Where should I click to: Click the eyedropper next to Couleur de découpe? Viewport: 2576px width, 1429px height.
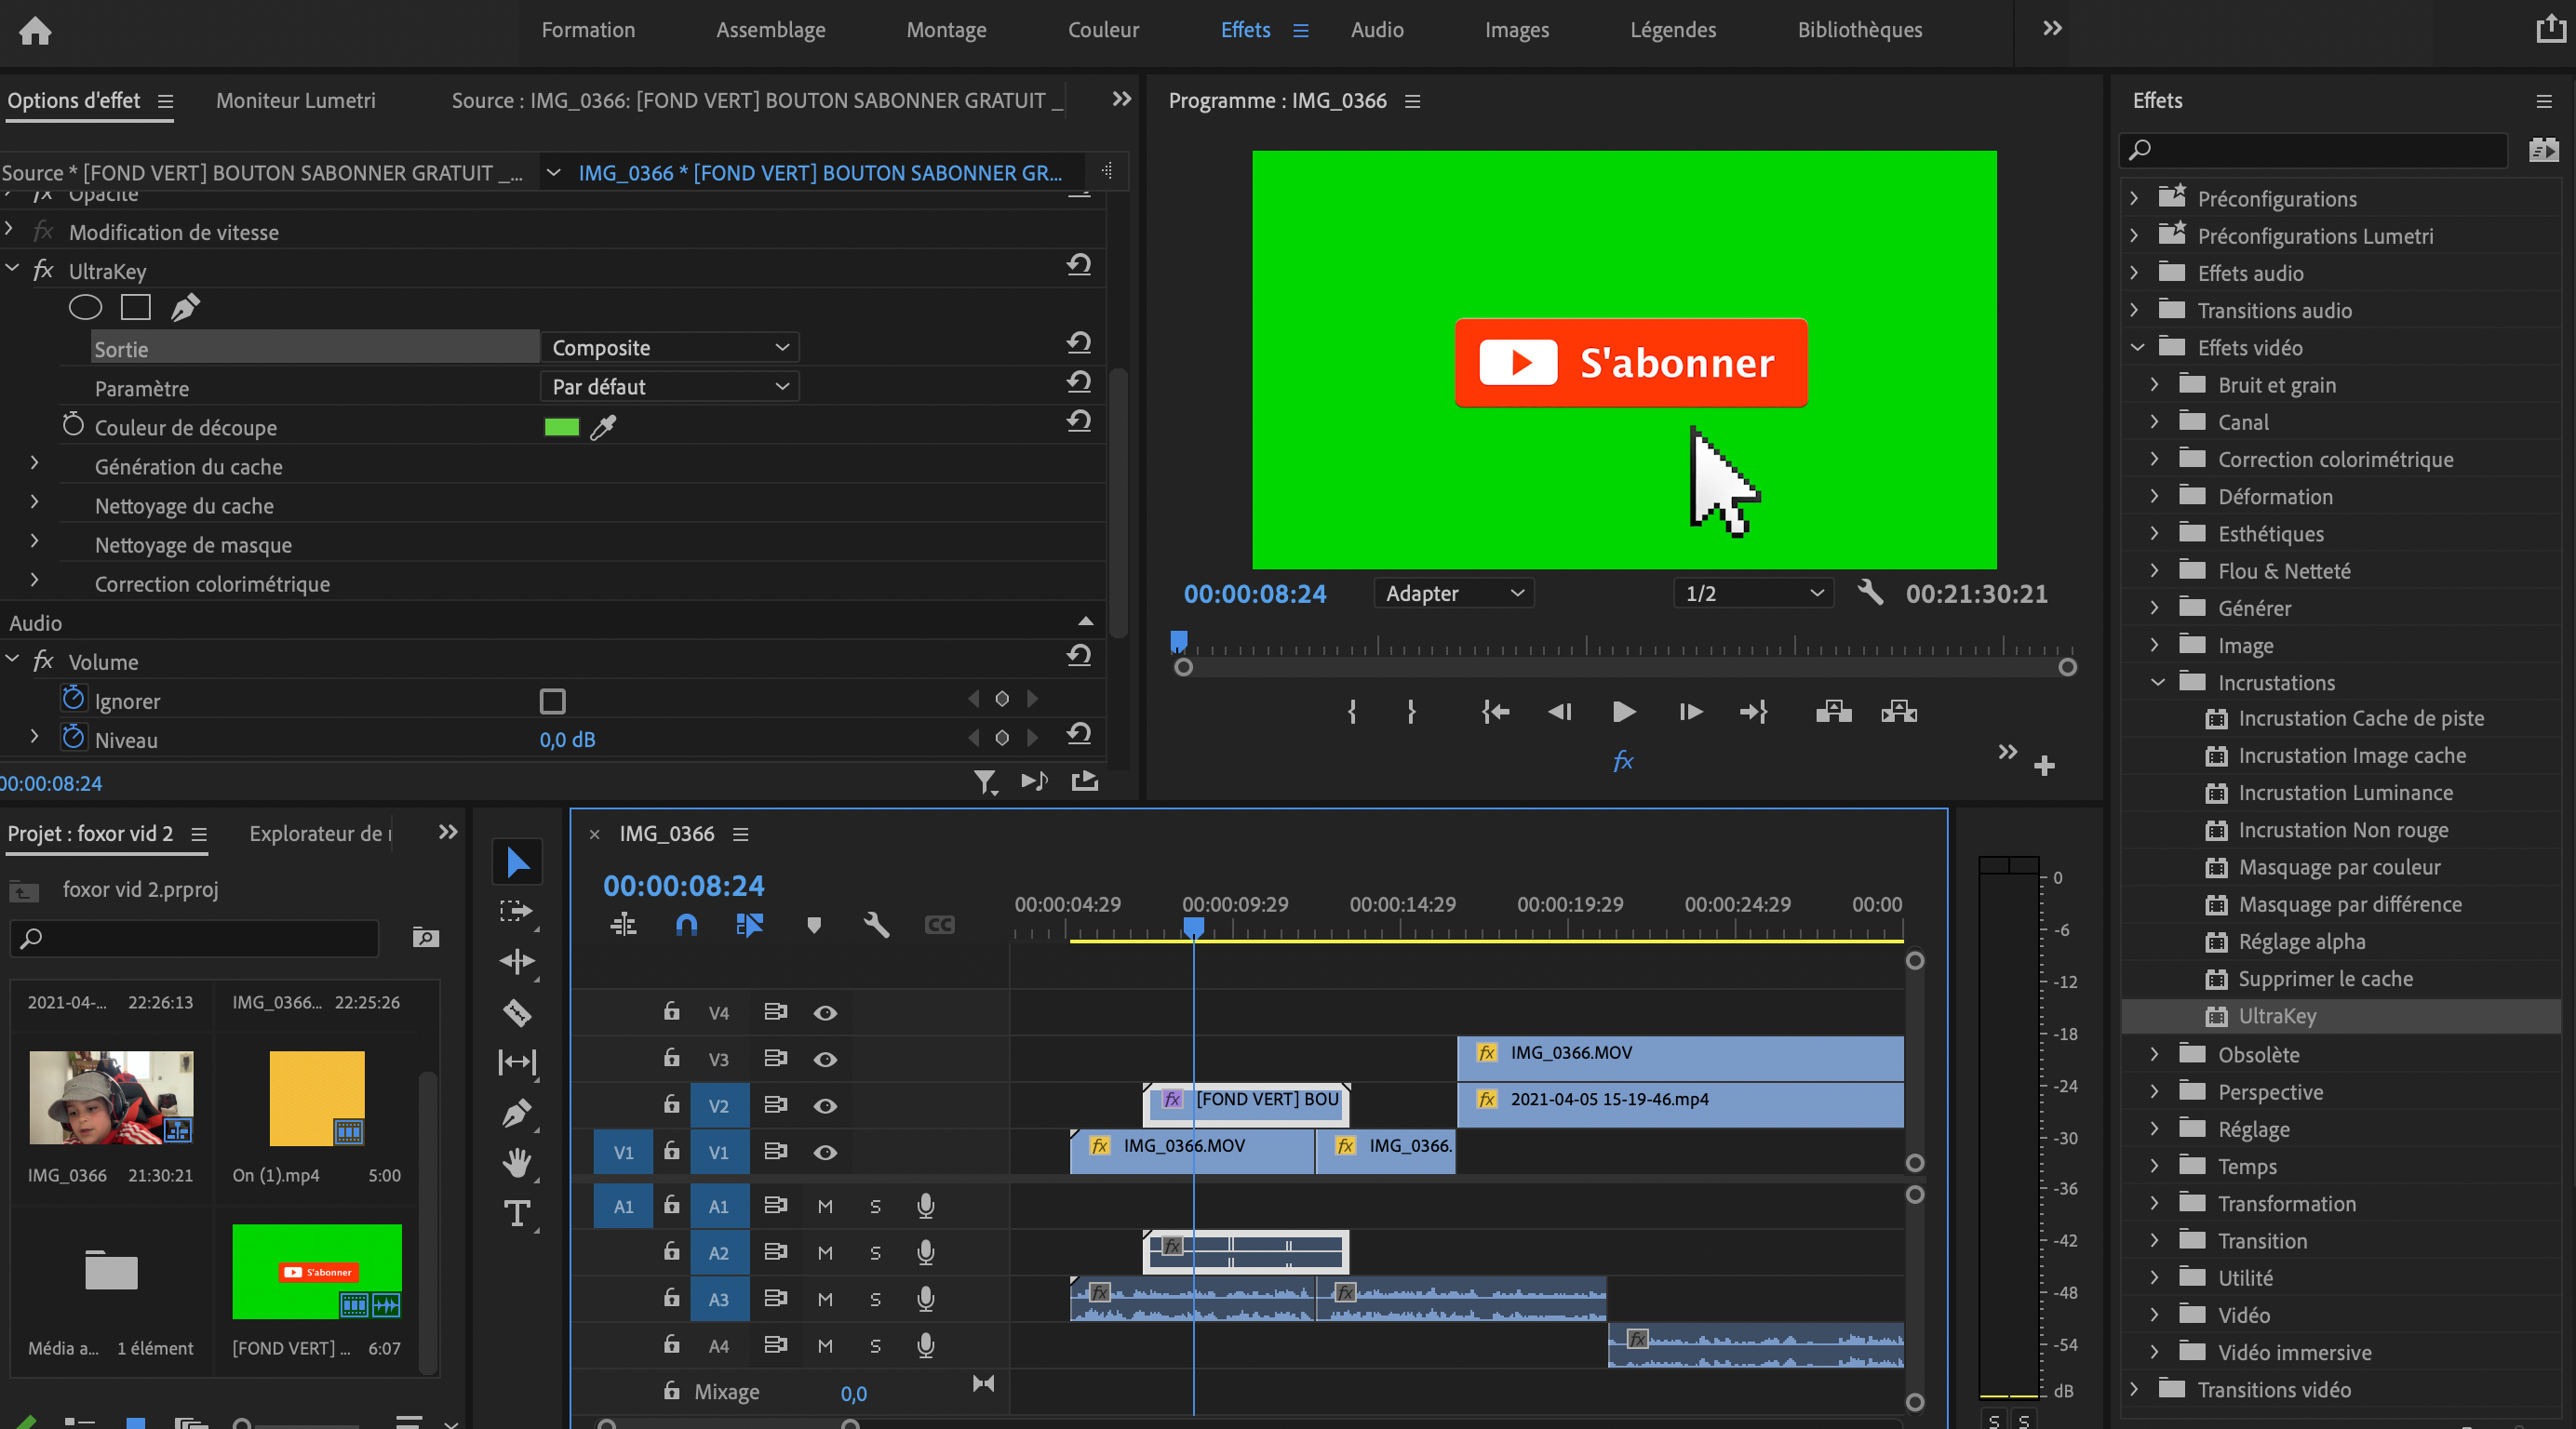(x=603, y=427)
